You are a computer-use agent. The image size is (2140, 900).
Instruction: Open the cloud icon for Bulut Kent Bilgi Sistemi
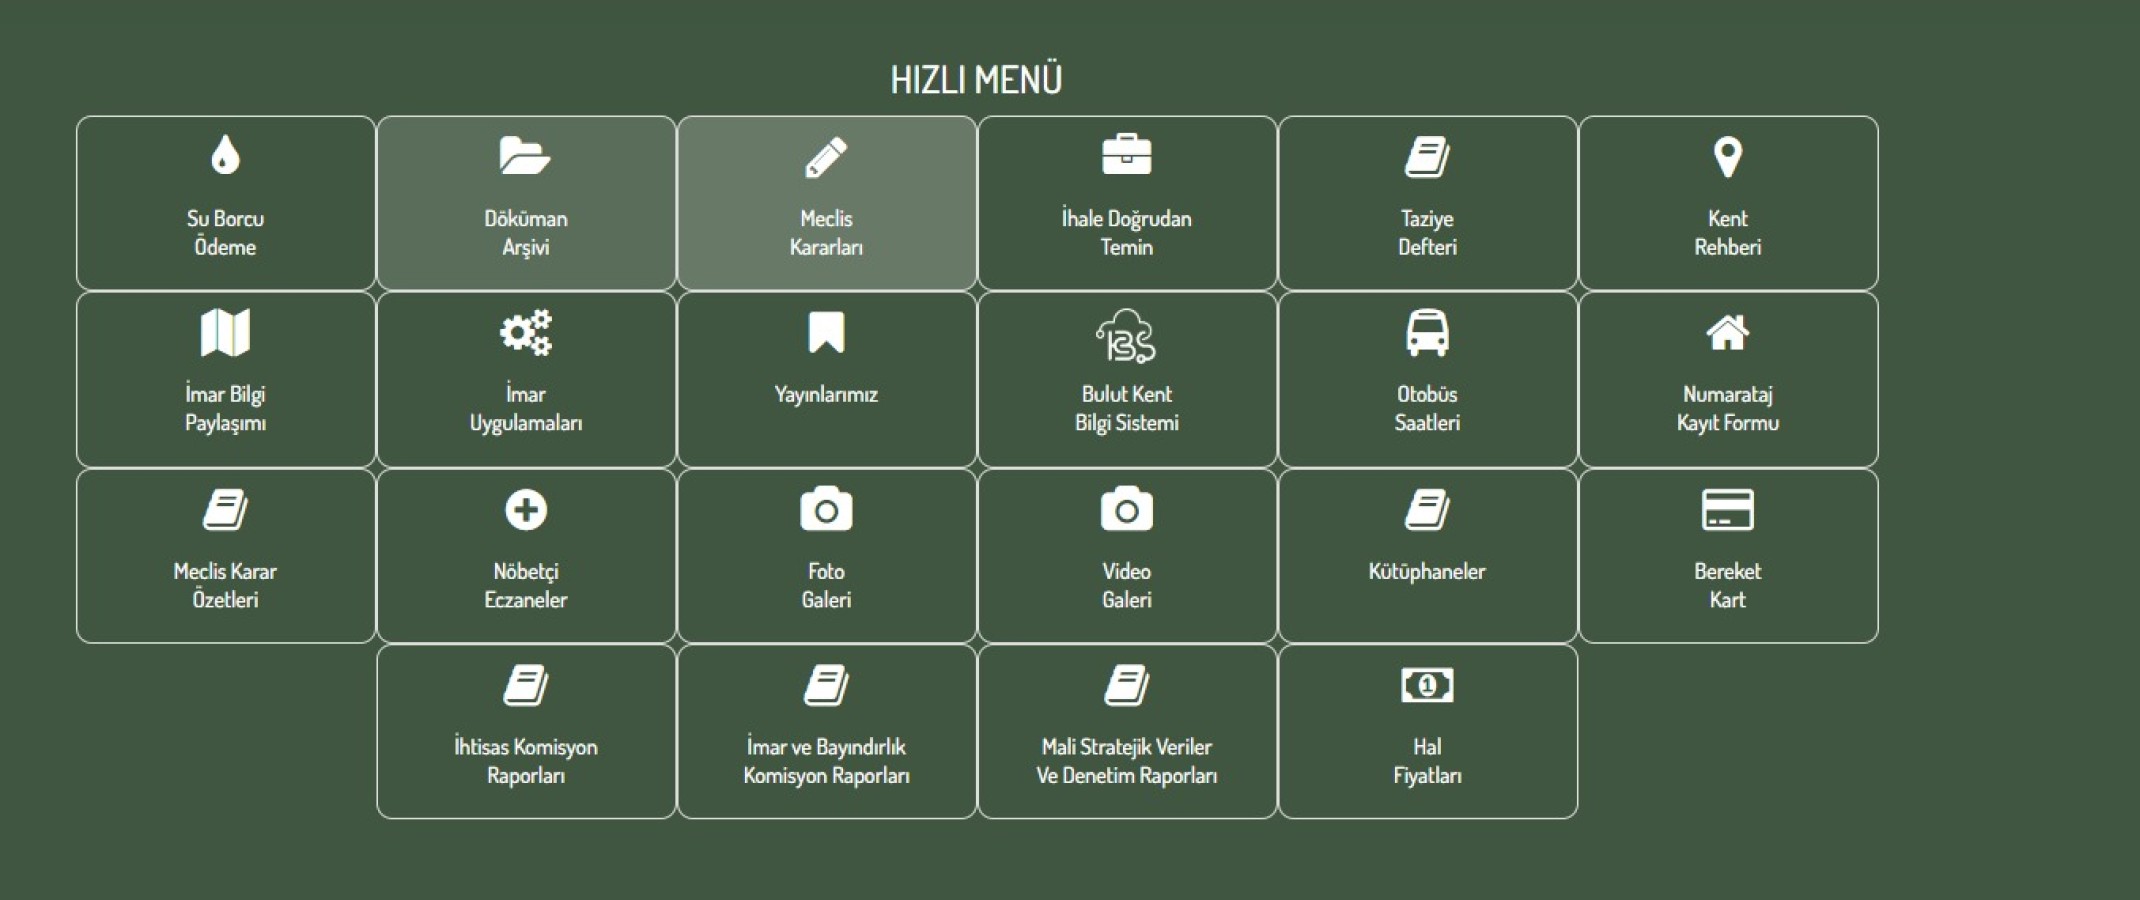pos(1126,336)
